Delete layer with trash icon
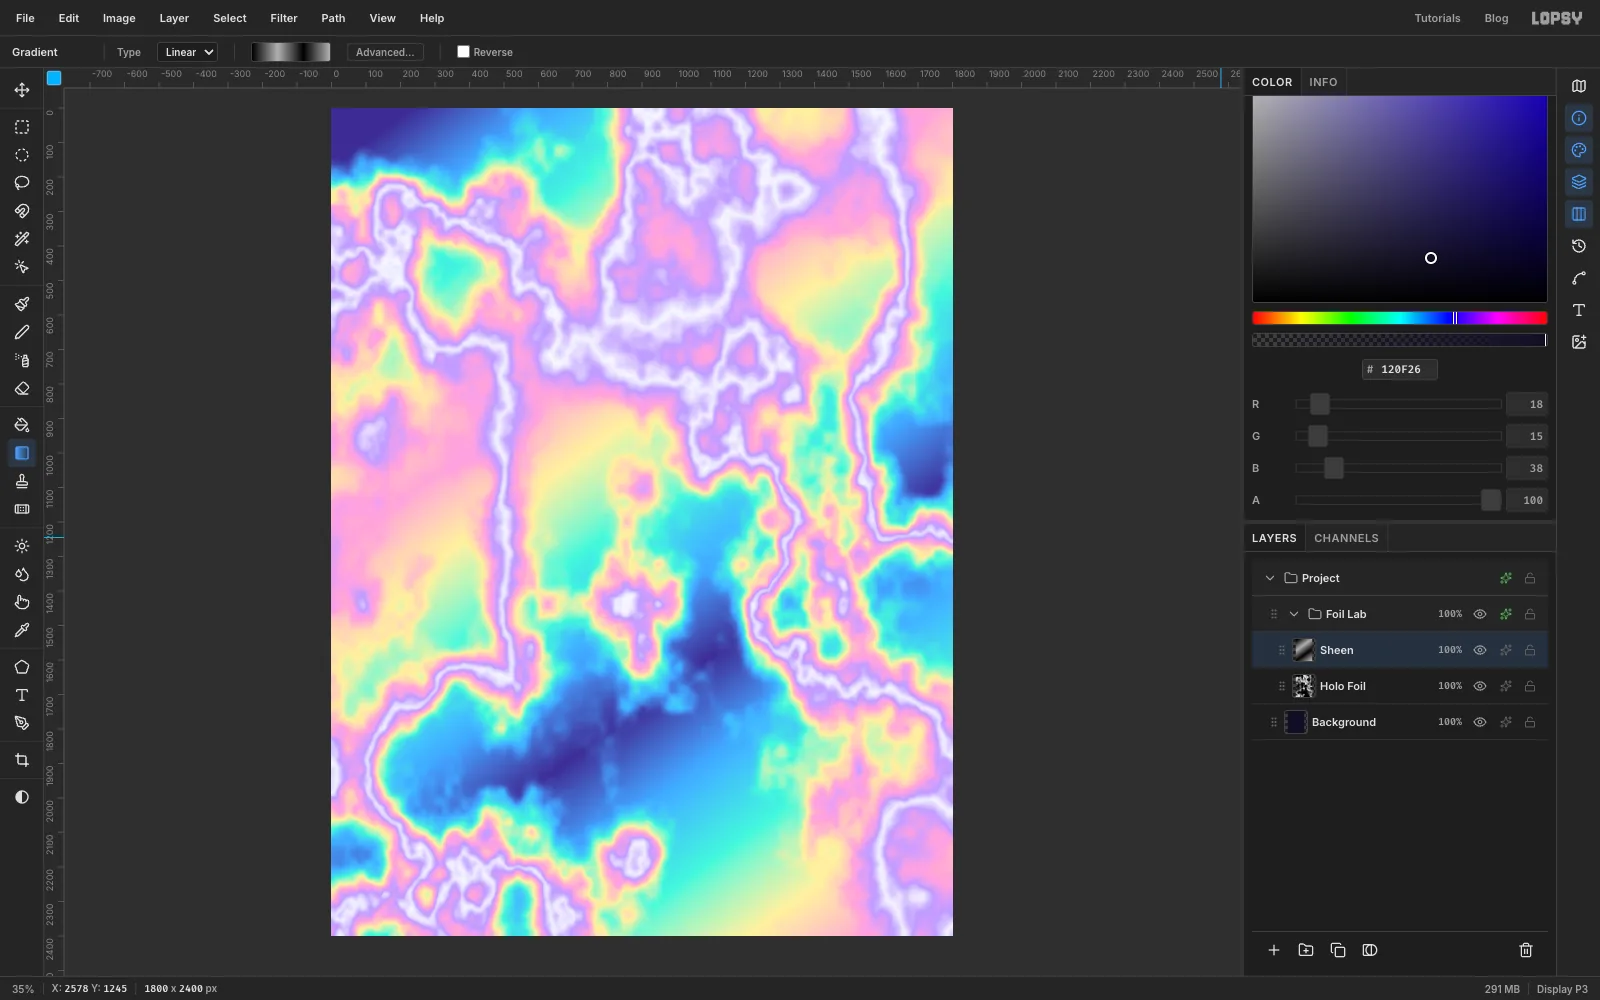Image resolution: width=1600 pixels, height=1000 pixels. pyautogui.click(x=1526, y=950)
